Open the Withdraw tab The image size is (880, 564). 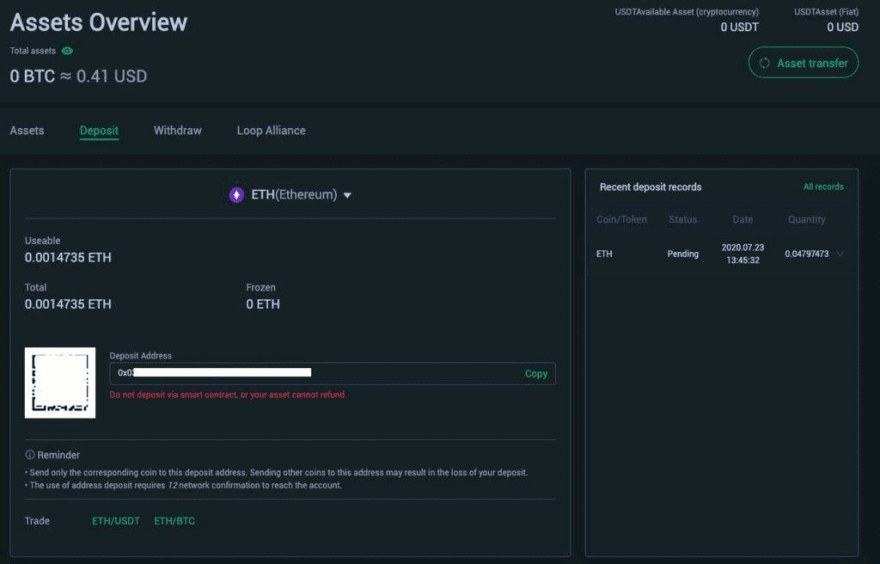[177, 130]
